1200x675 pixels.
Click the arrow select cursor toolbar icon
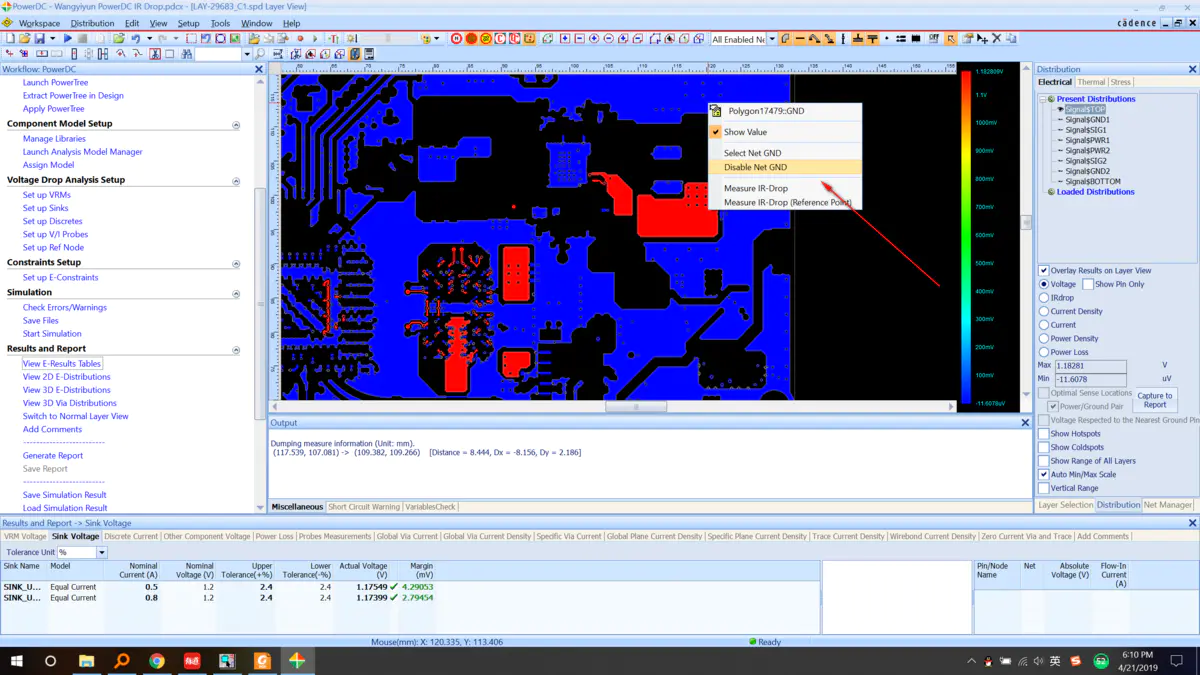951,39
